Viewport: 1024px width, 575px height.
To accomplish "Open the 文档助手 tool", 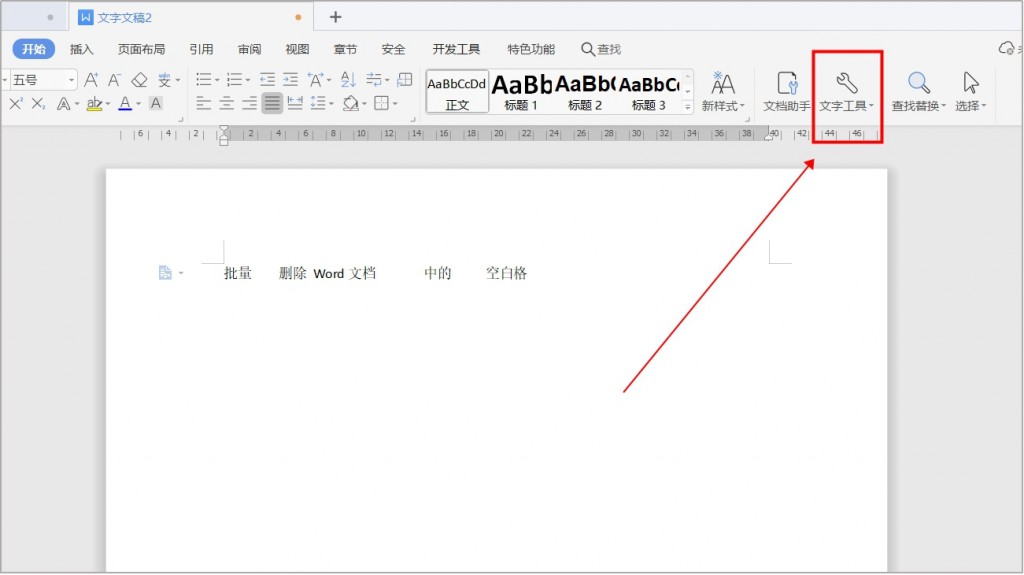I will [786, 91].
